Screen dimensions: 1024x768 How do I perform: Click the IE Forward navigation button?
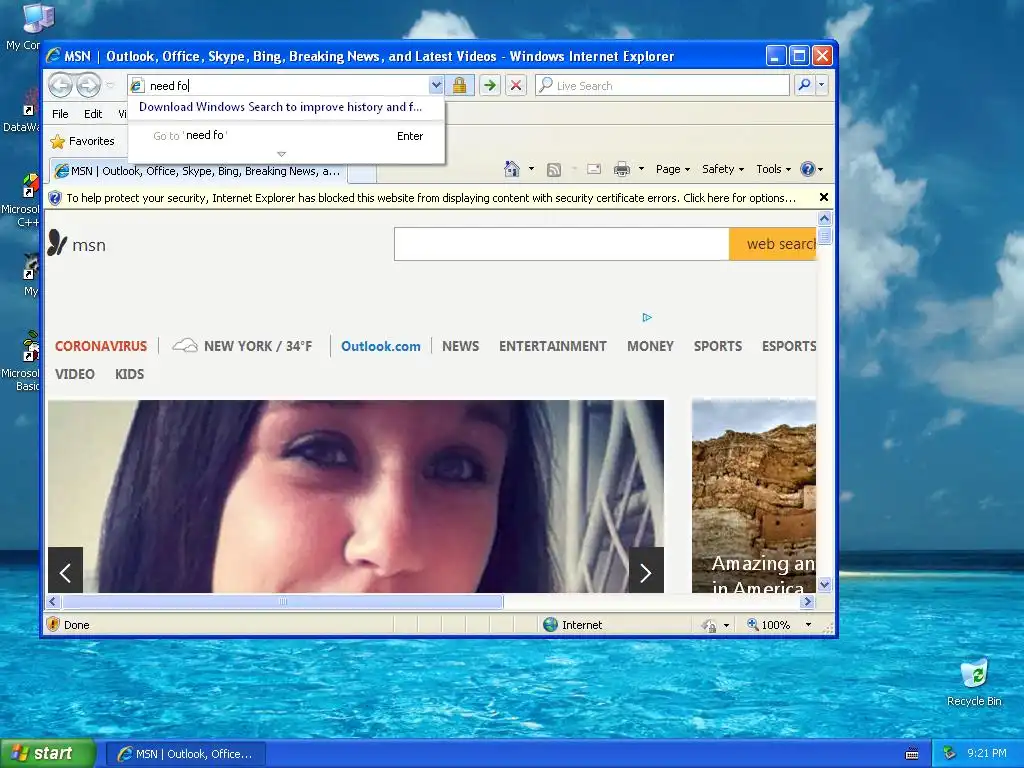pos(89,85)
